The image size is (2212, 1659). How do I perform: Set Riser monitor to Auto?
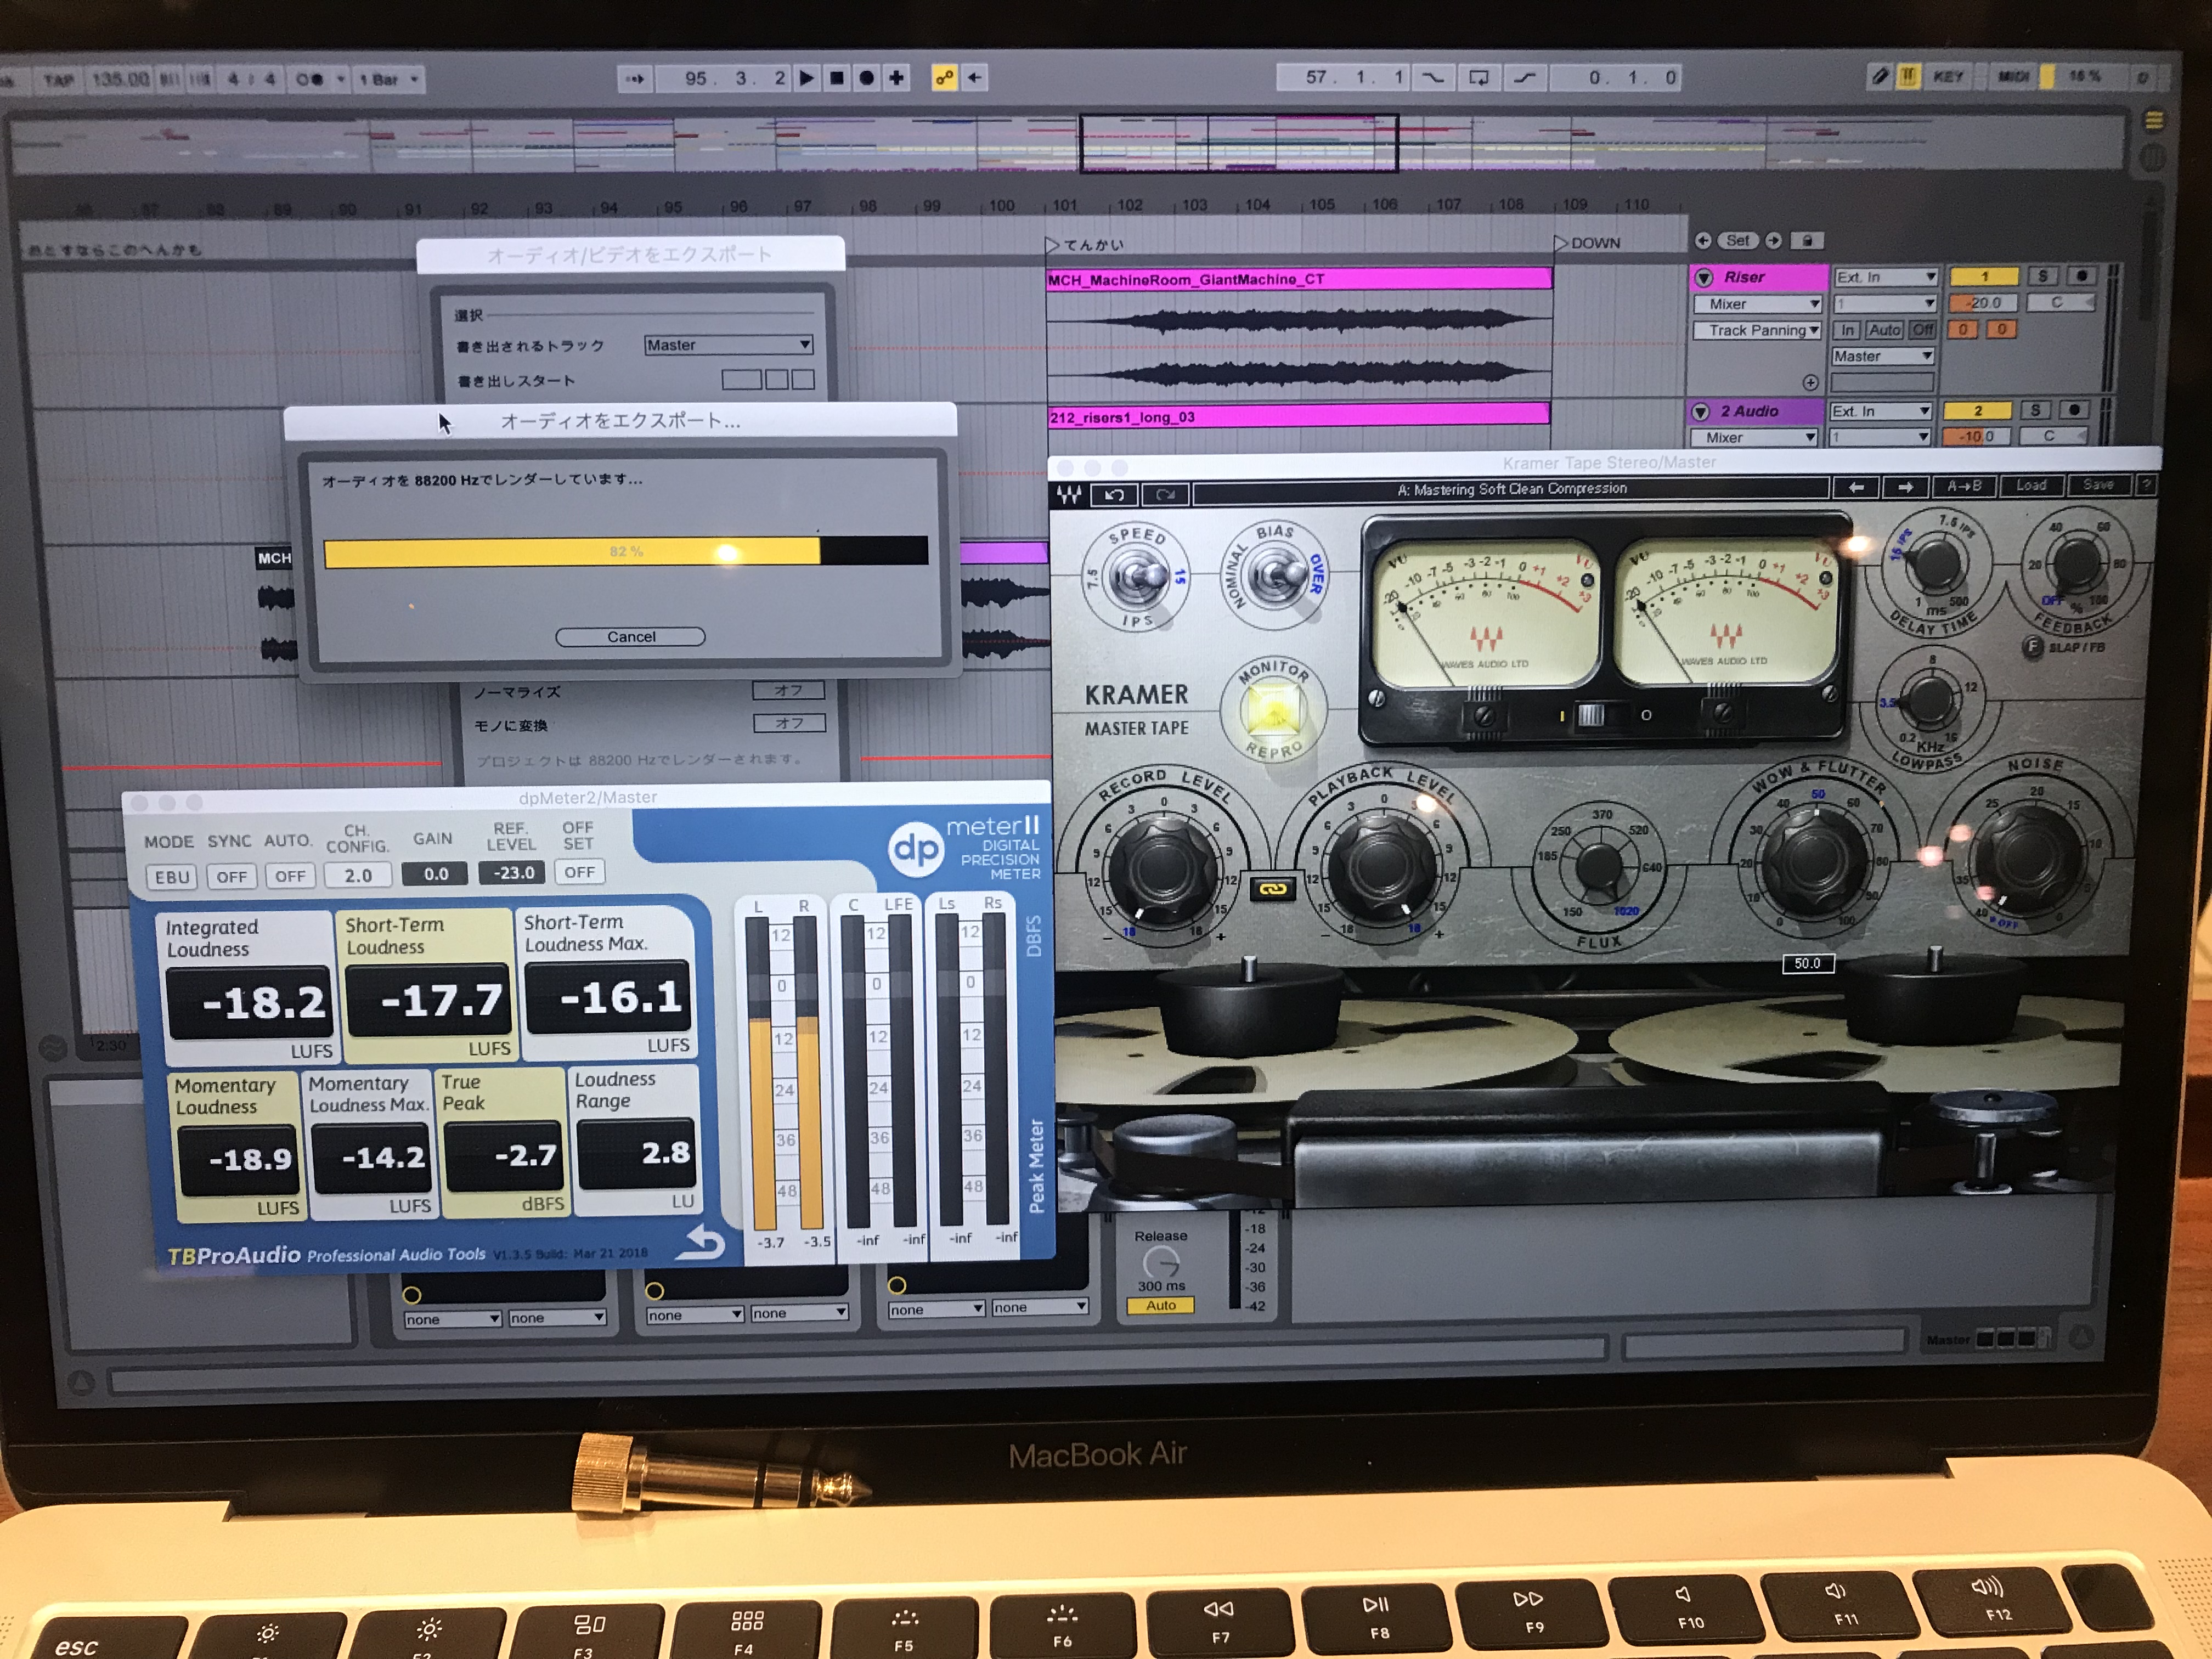click(x=1885, y=330)
